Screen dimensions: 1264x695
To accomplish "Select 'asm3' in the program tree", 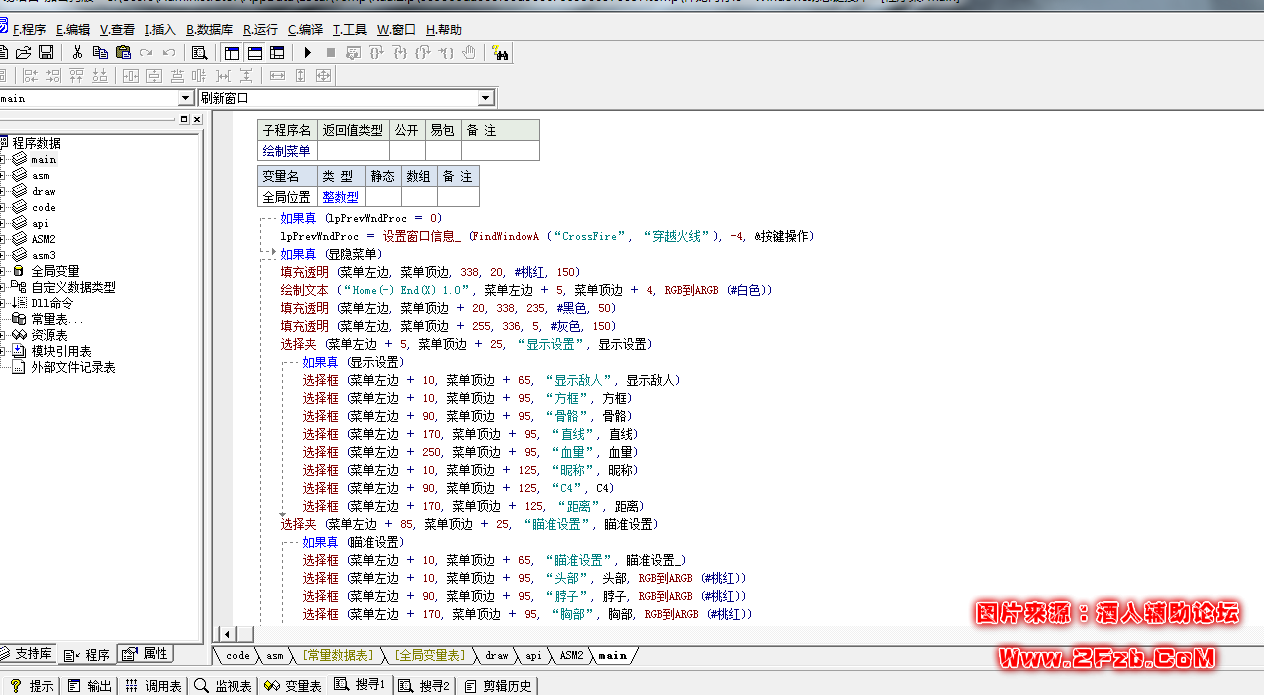I will click(43, 255).
